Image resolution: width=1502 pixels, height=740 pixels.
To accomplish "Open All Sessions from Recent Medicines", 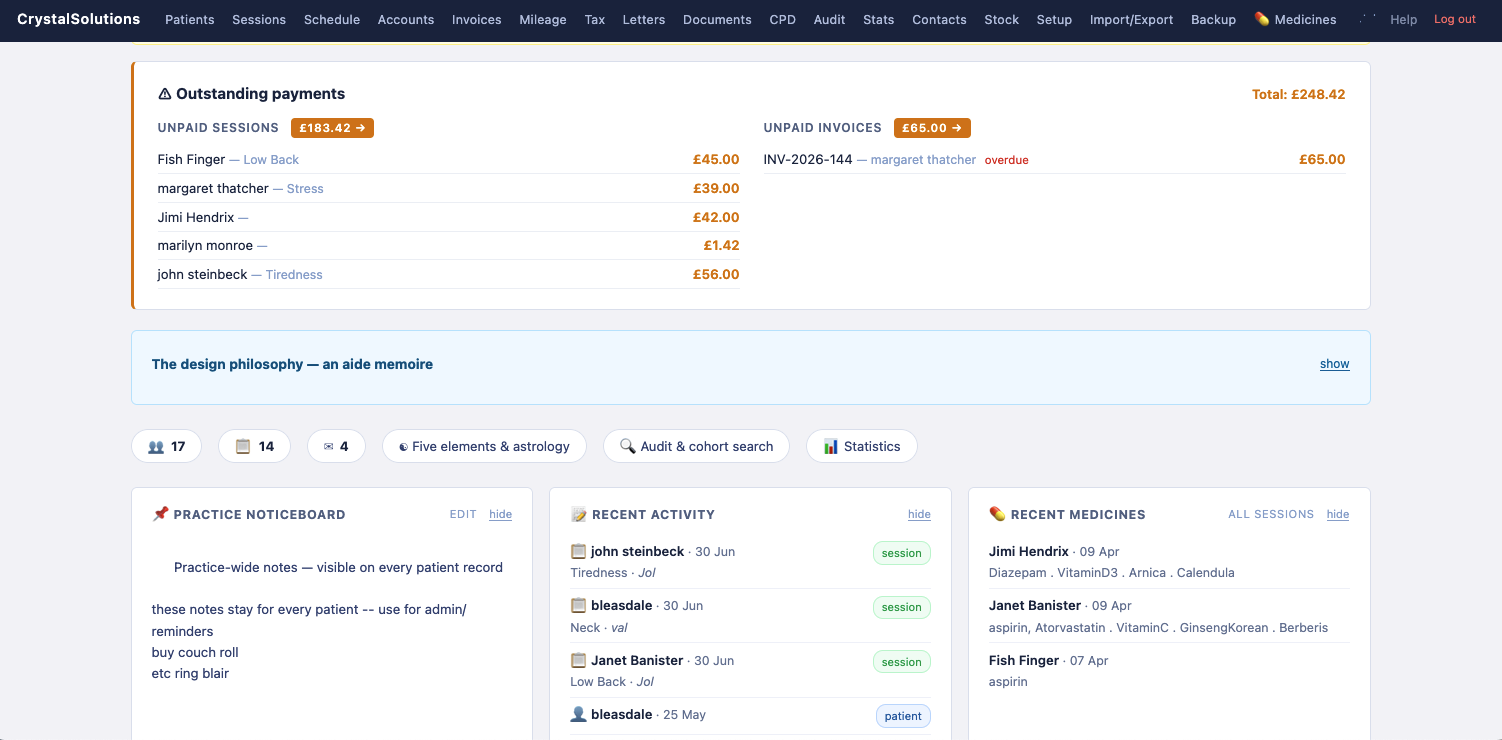I will tap(1271, 514).
